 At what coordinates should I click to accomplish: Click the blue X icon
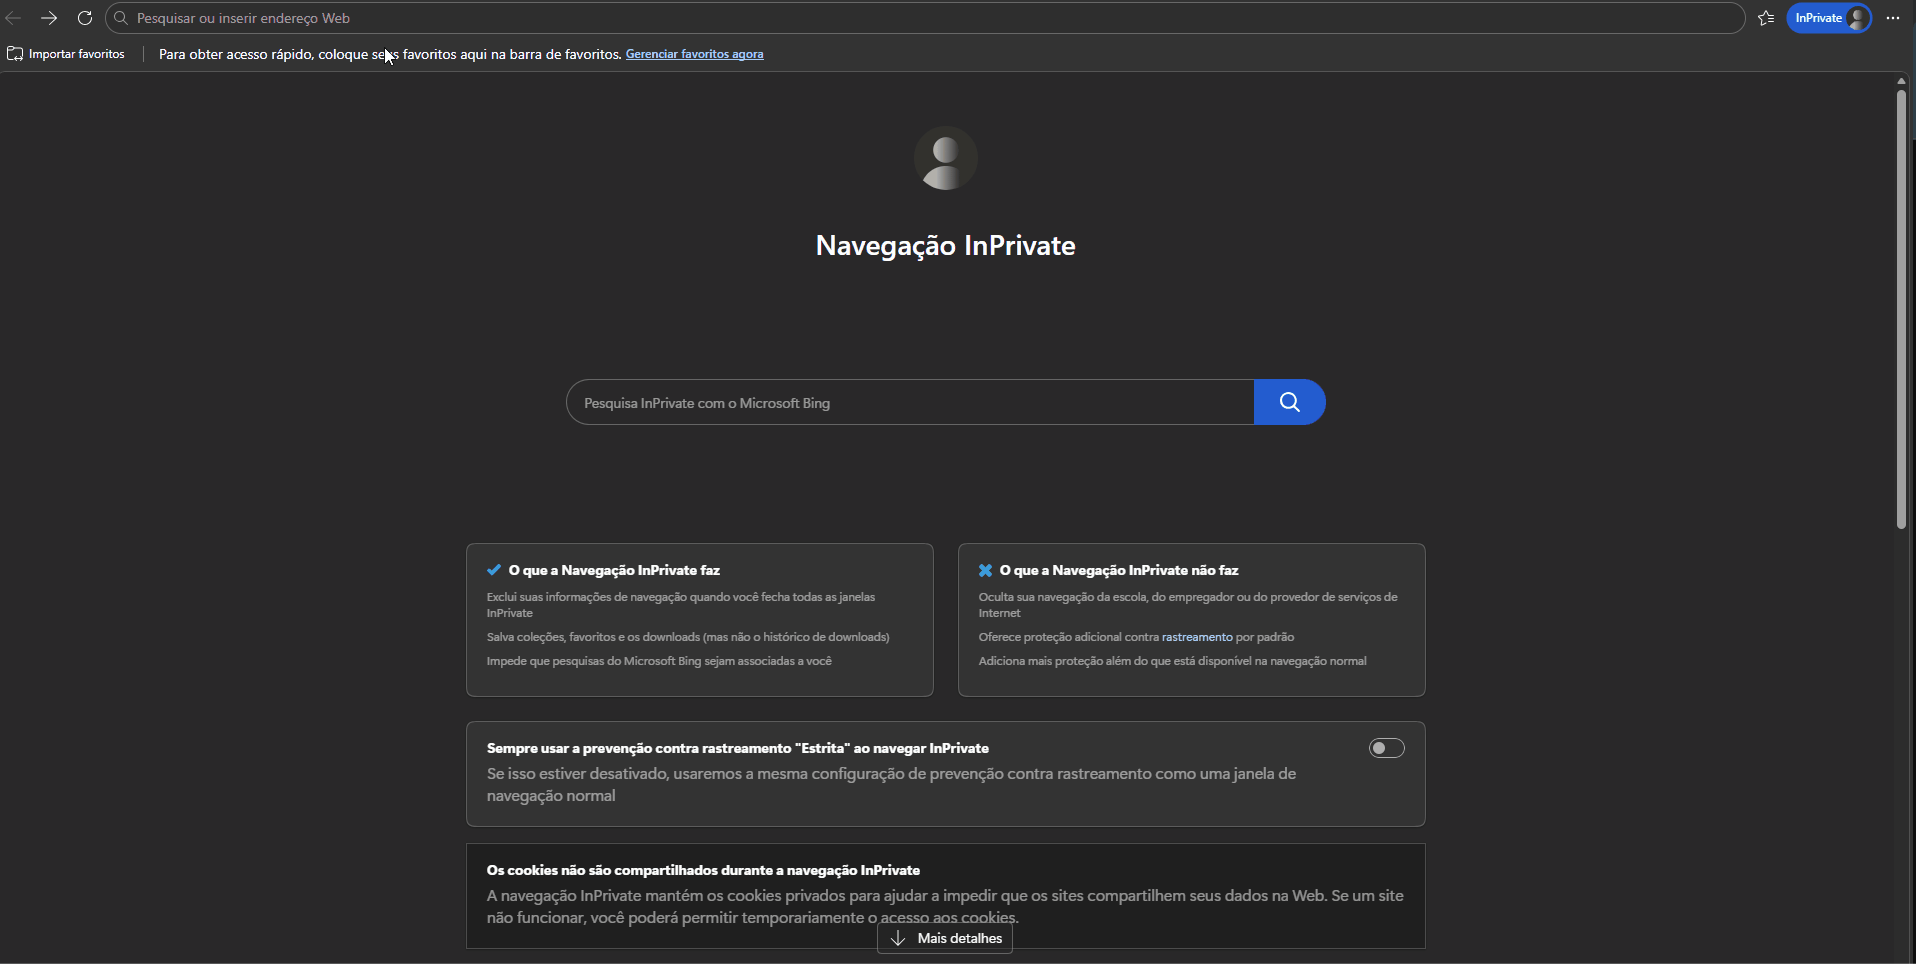click(985, 570)
